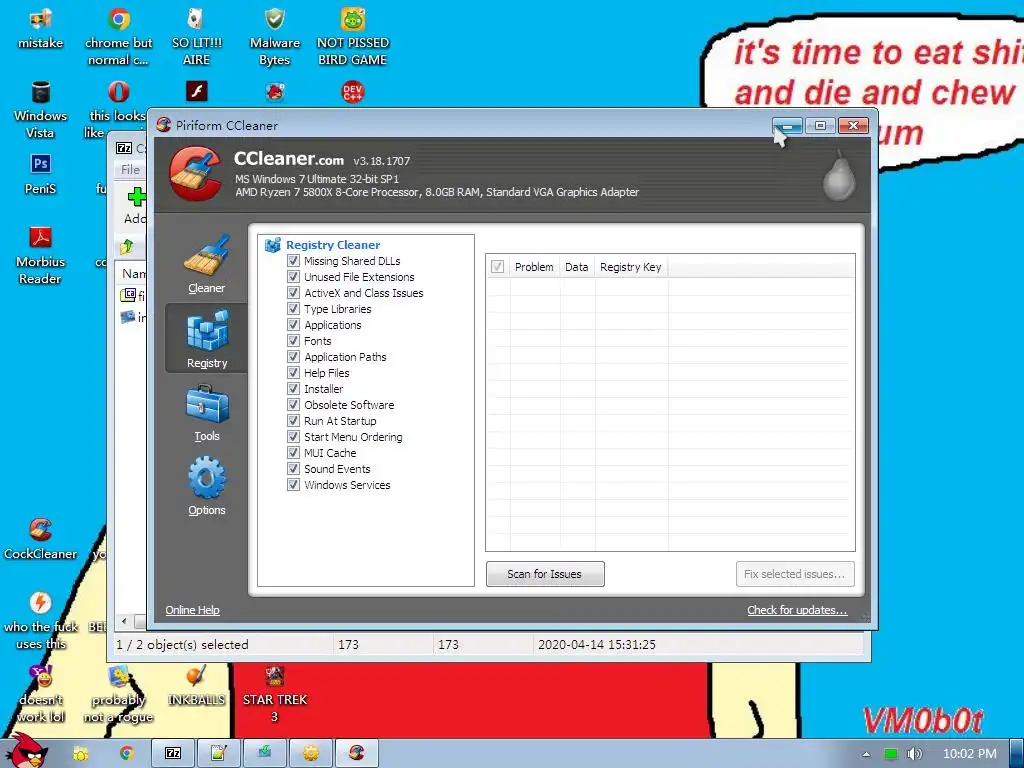The image size is (1024, 768).
Task: Open the Online Help link
Action: pos(192,610)
